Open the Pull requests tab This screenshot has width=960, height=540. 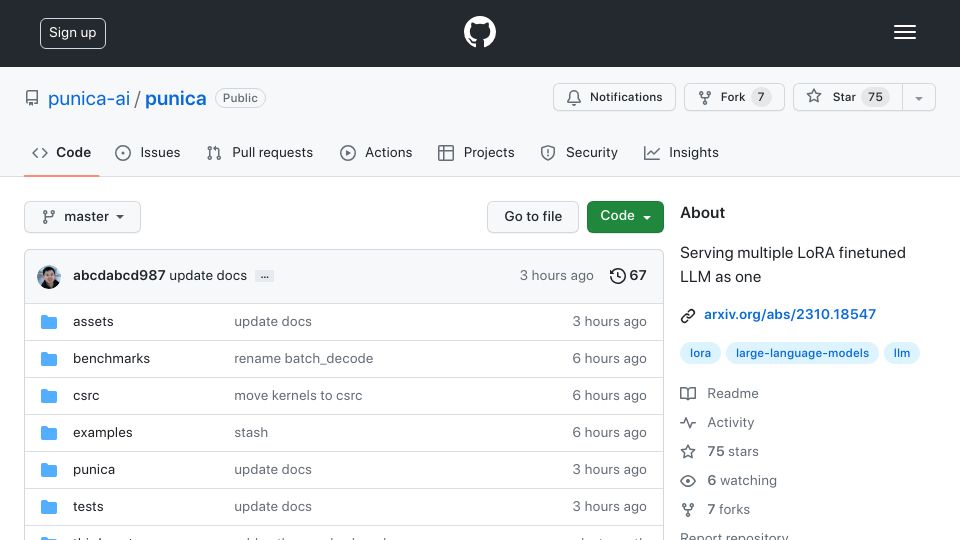[x=260, y=152]
